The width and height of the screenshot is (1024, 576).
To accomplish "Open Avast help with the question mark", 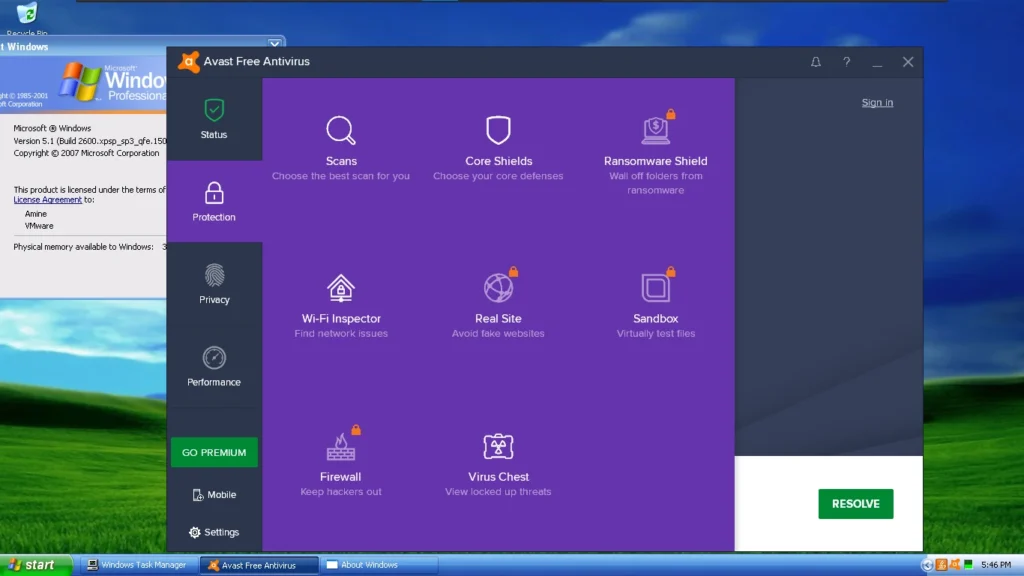I will coord(846,61).
